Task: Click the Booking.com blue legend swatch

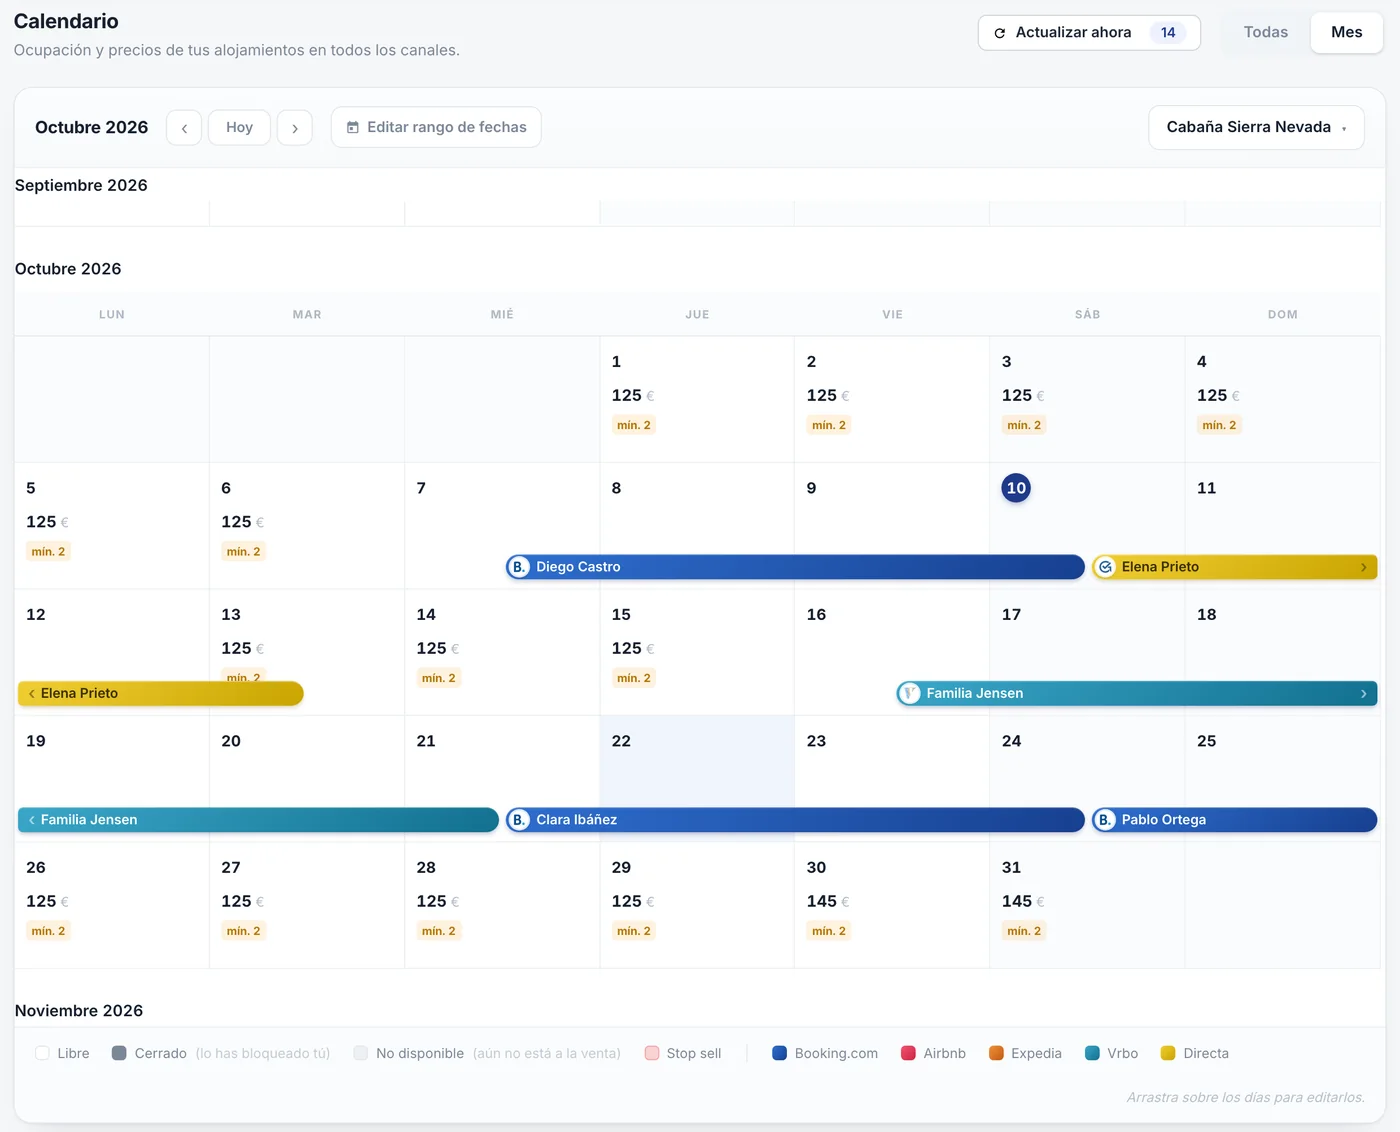Action: (780, 1053)
